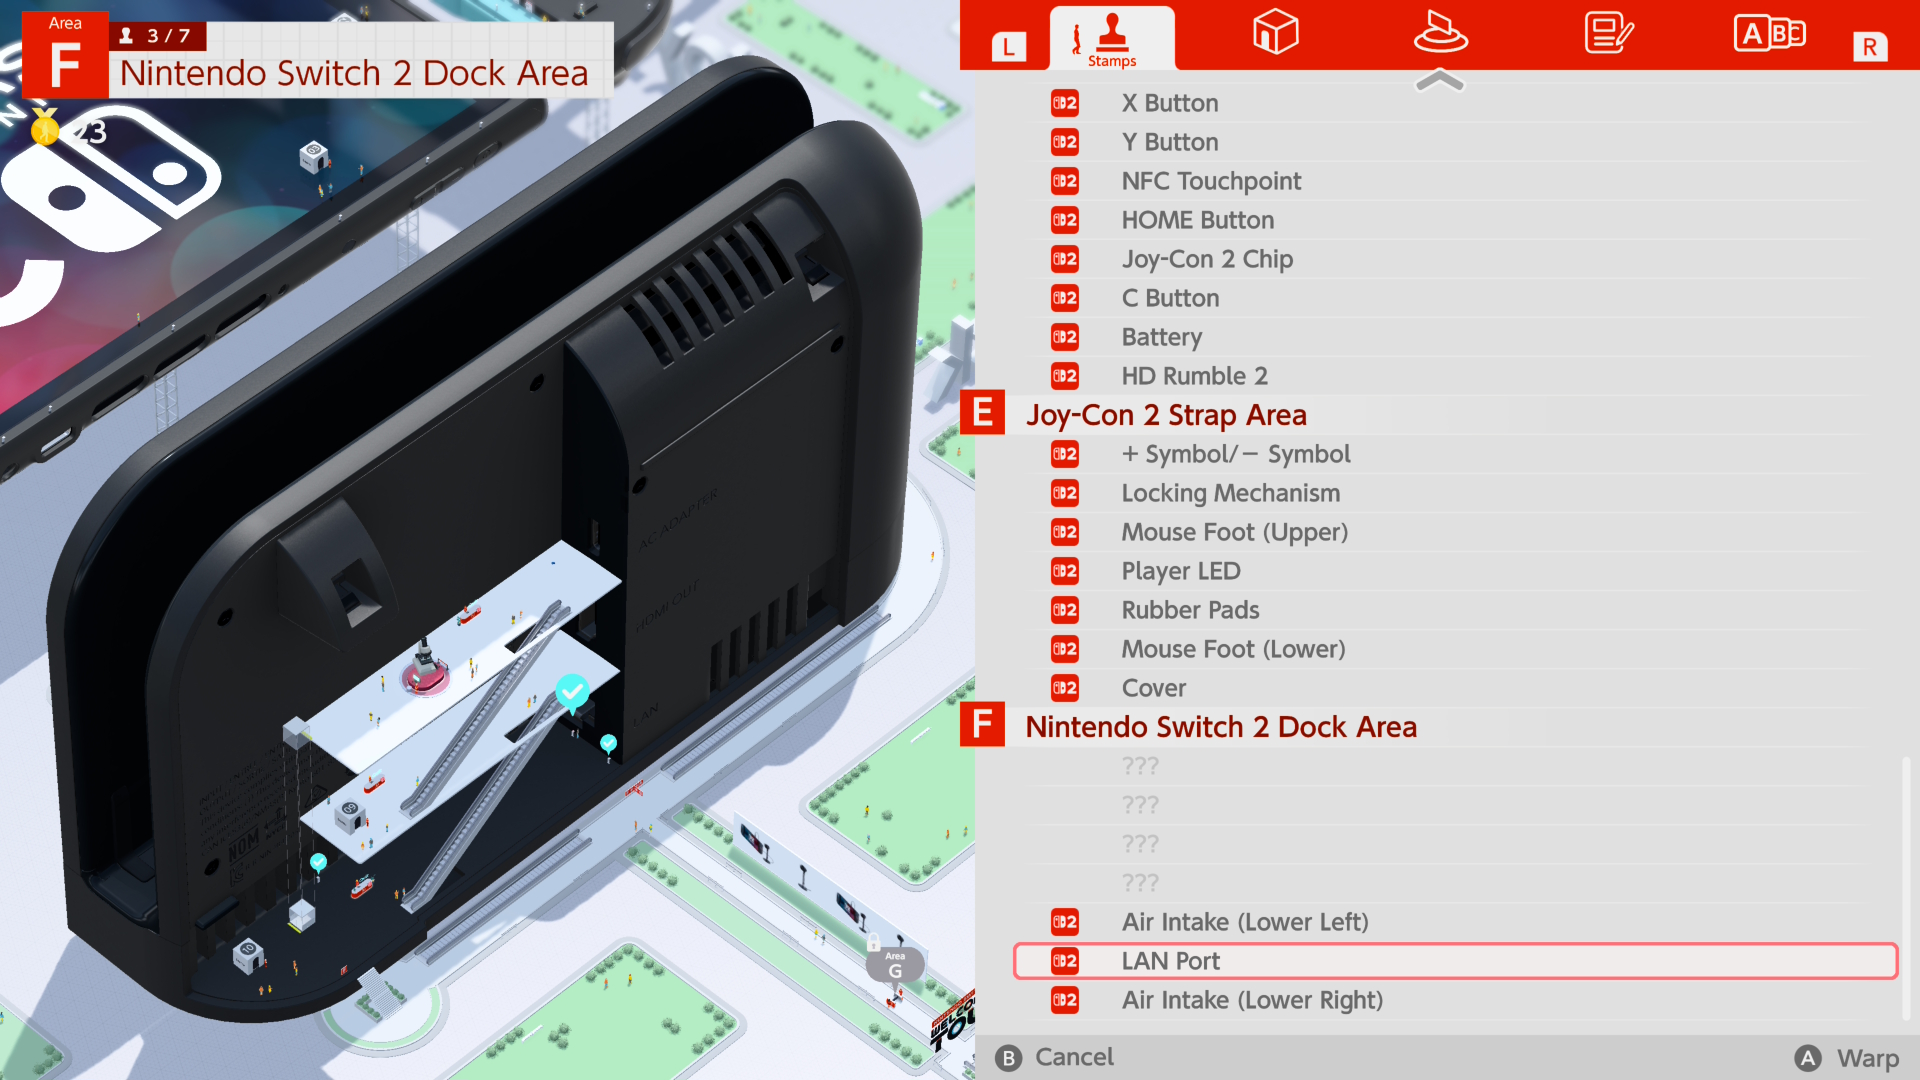Click Nintendo Switch 2 Dock Area list header
The height and width of the screenshot is (1080, 1920).
pos(1221,727)
